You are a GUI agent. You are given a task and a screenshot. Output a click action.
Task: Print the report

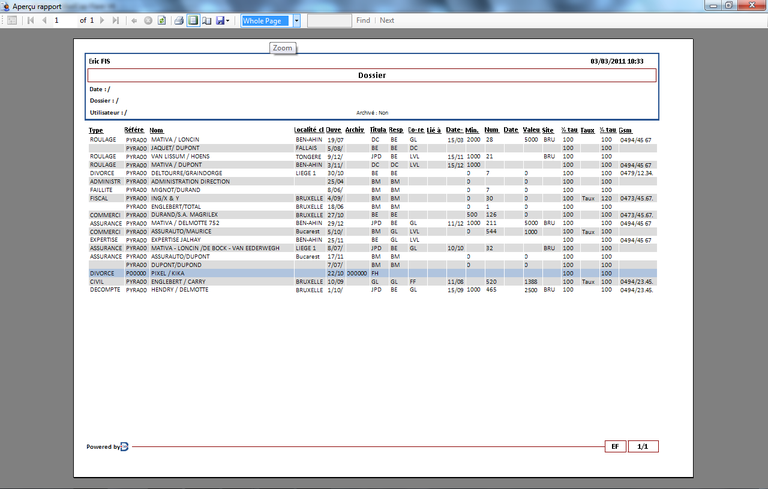(x=179, y=20)
